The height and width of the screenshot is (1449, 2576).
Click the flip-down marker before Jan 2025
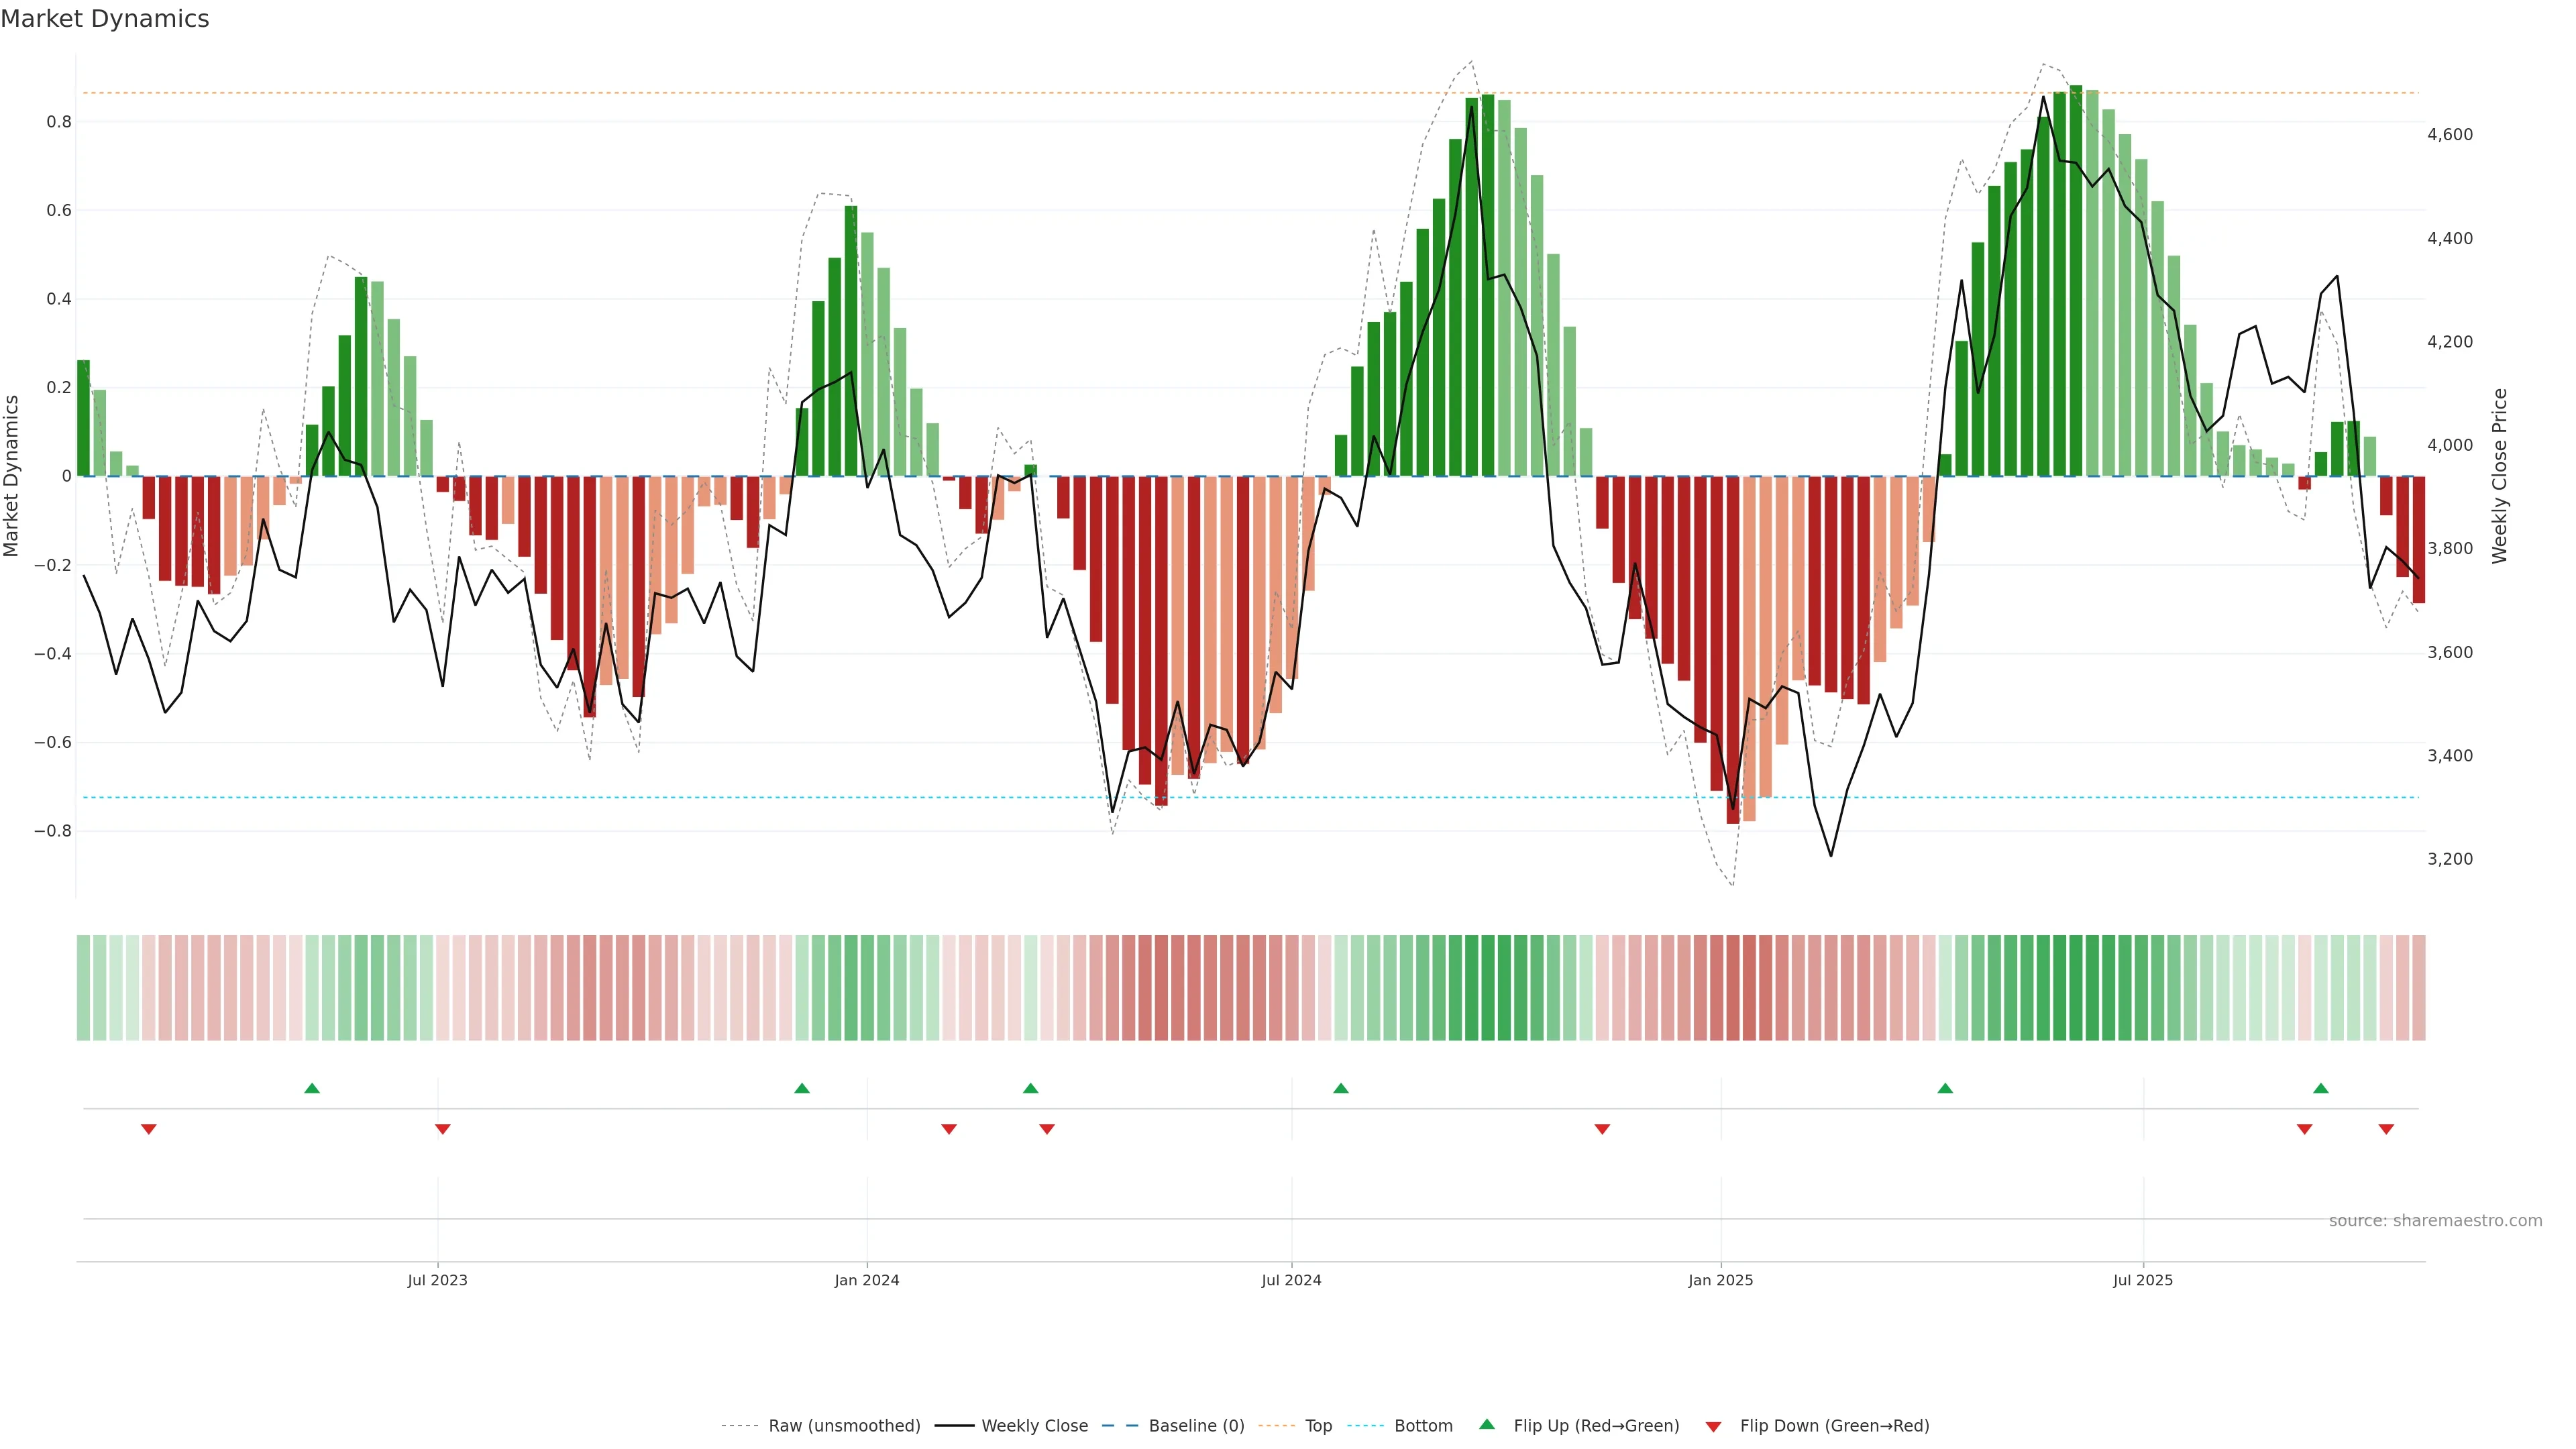(x=1602, y=1129)
